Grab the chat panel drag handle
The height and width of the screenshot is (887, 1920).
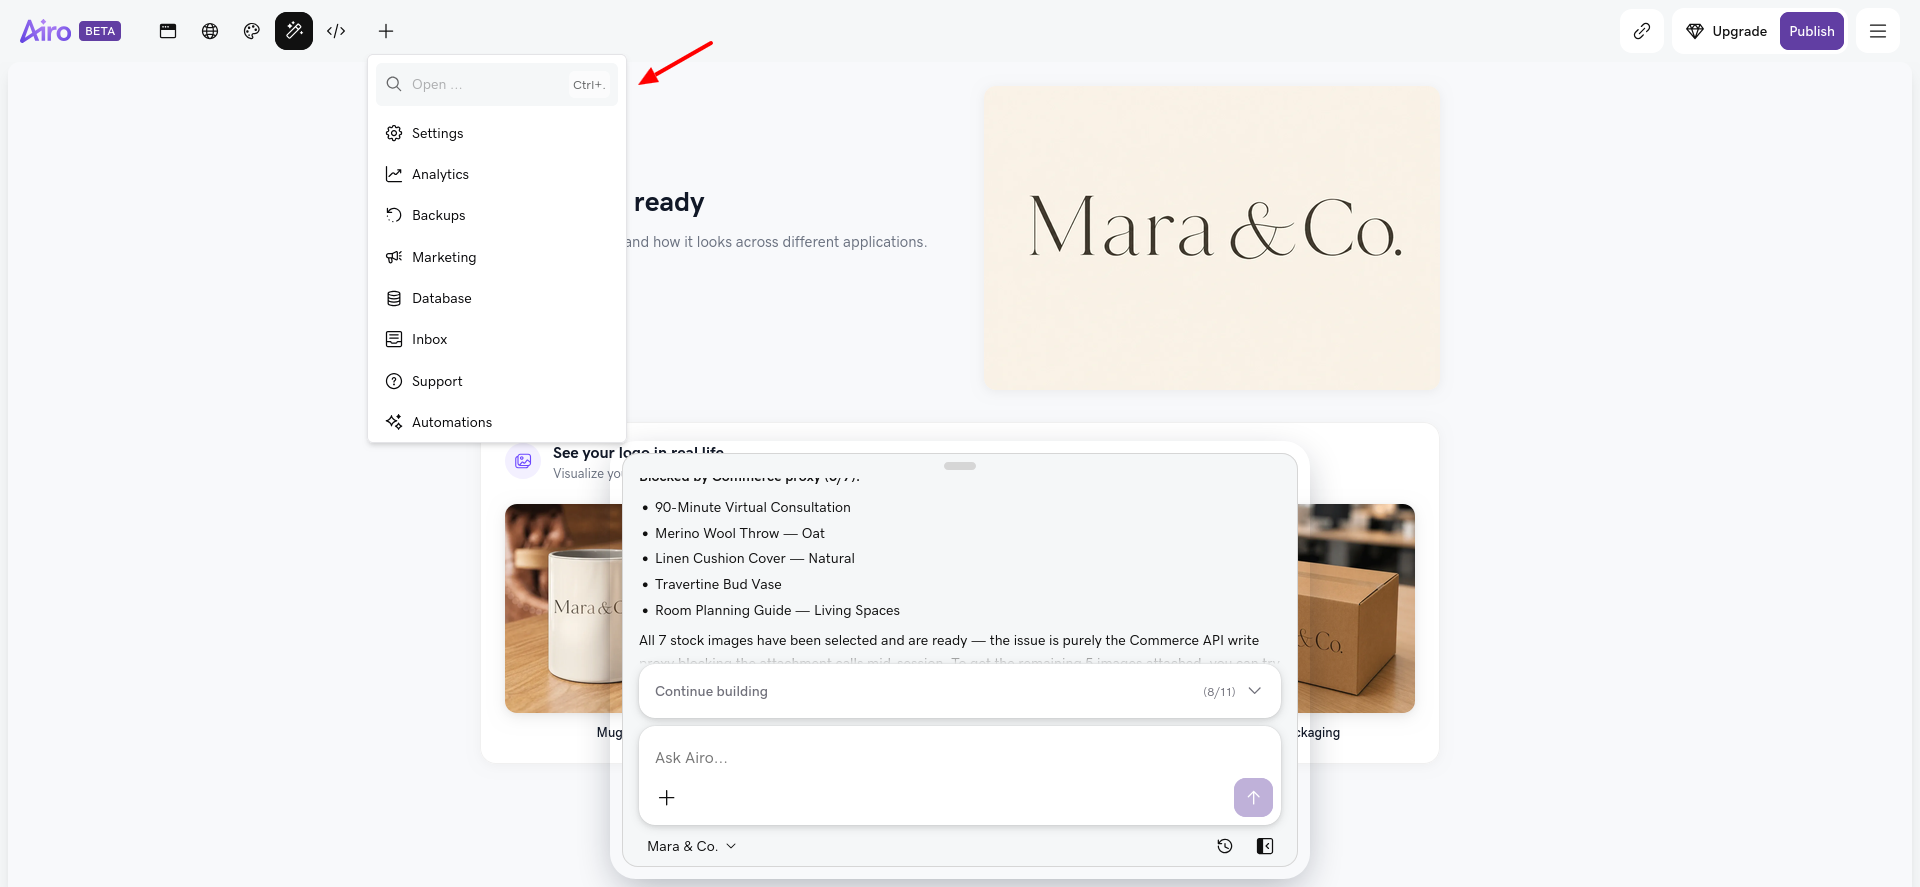960,466
